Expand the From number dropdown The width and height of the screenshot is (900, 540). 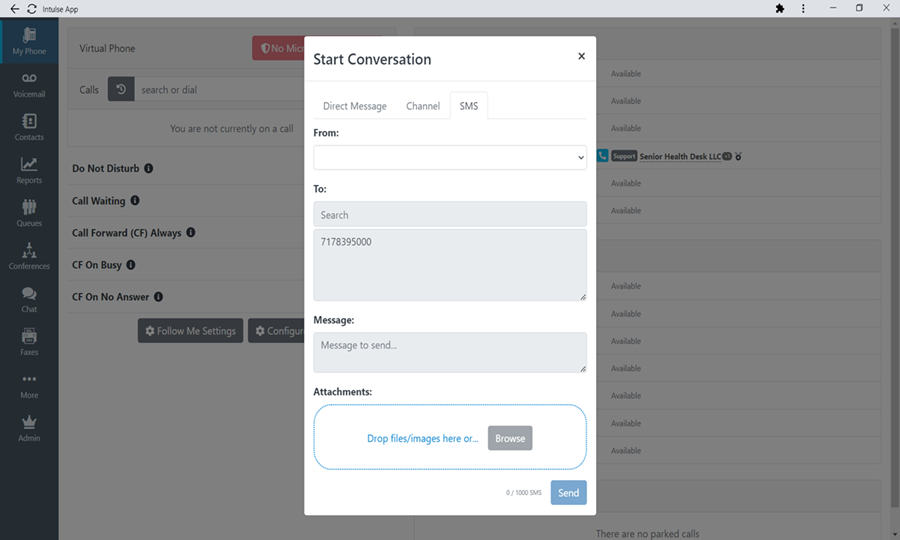(x=450, y=157)
